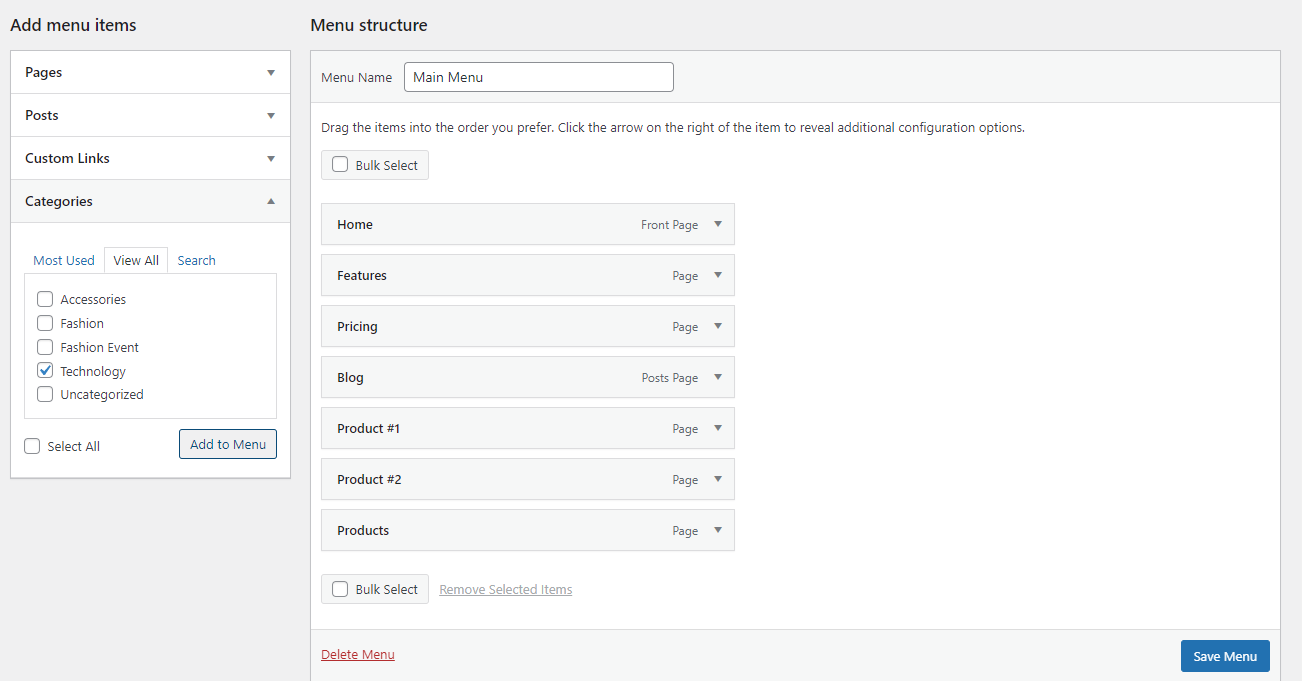Click the Delete Menu link
The height and width of the screenshot is (681, 1302).
tap(358, 655)
